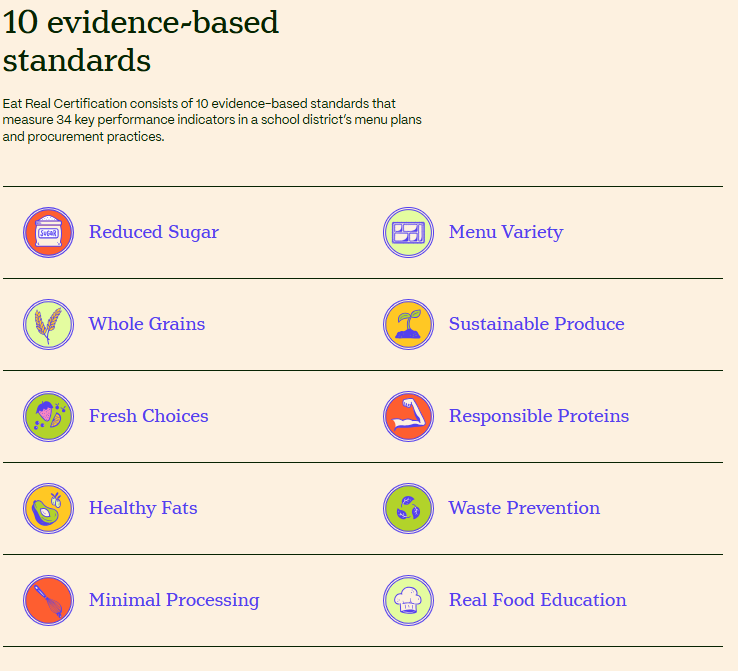
Task: Follow the Real Food Education link
Action: [537, 600]
